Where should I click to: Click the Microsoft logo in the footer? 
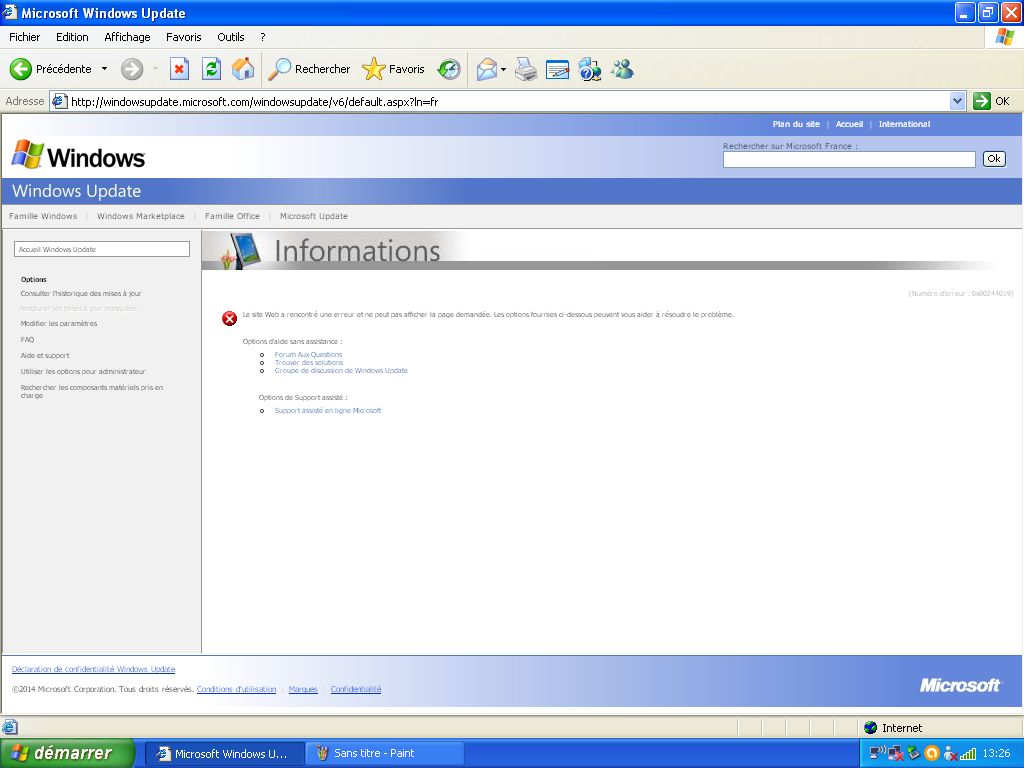(x=960, y=685)
